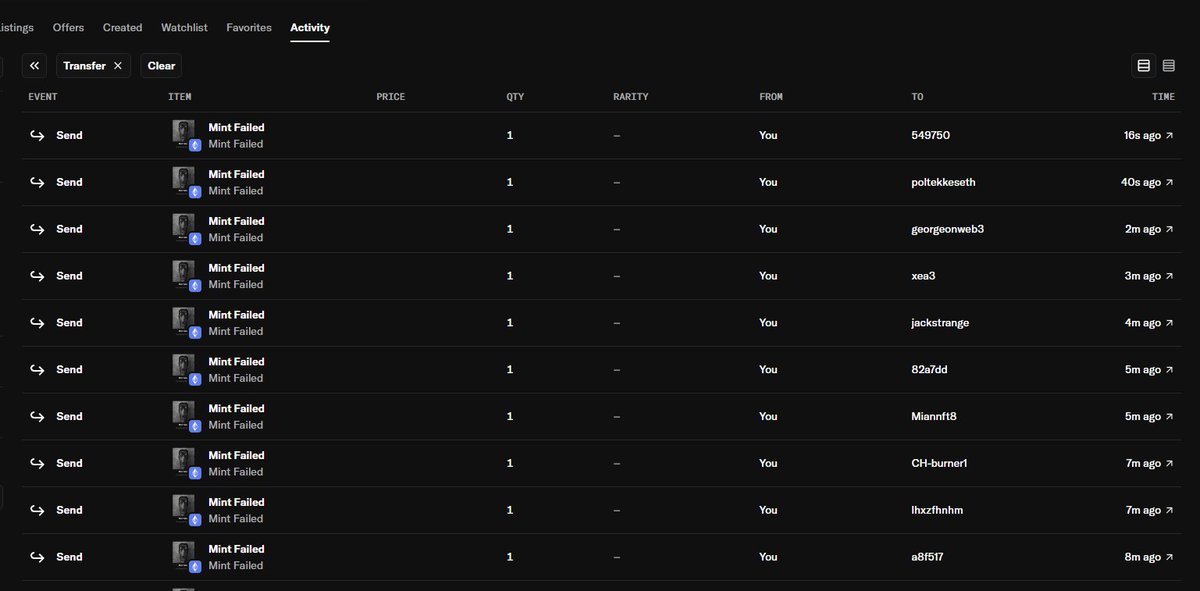
Task: Click the PRICE column header
Action: click(391, 97)
